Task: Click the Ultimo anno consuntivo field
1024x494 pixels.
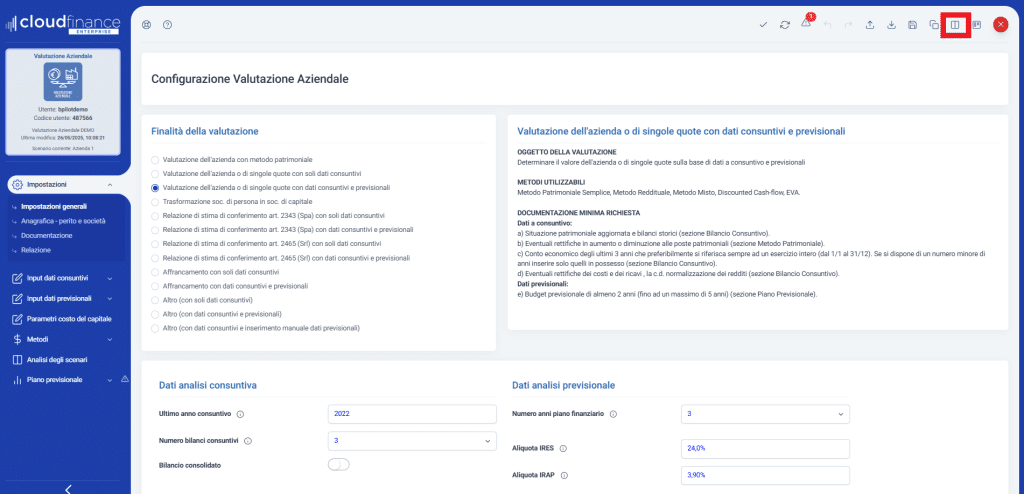Action: click(x=412, y=414)
